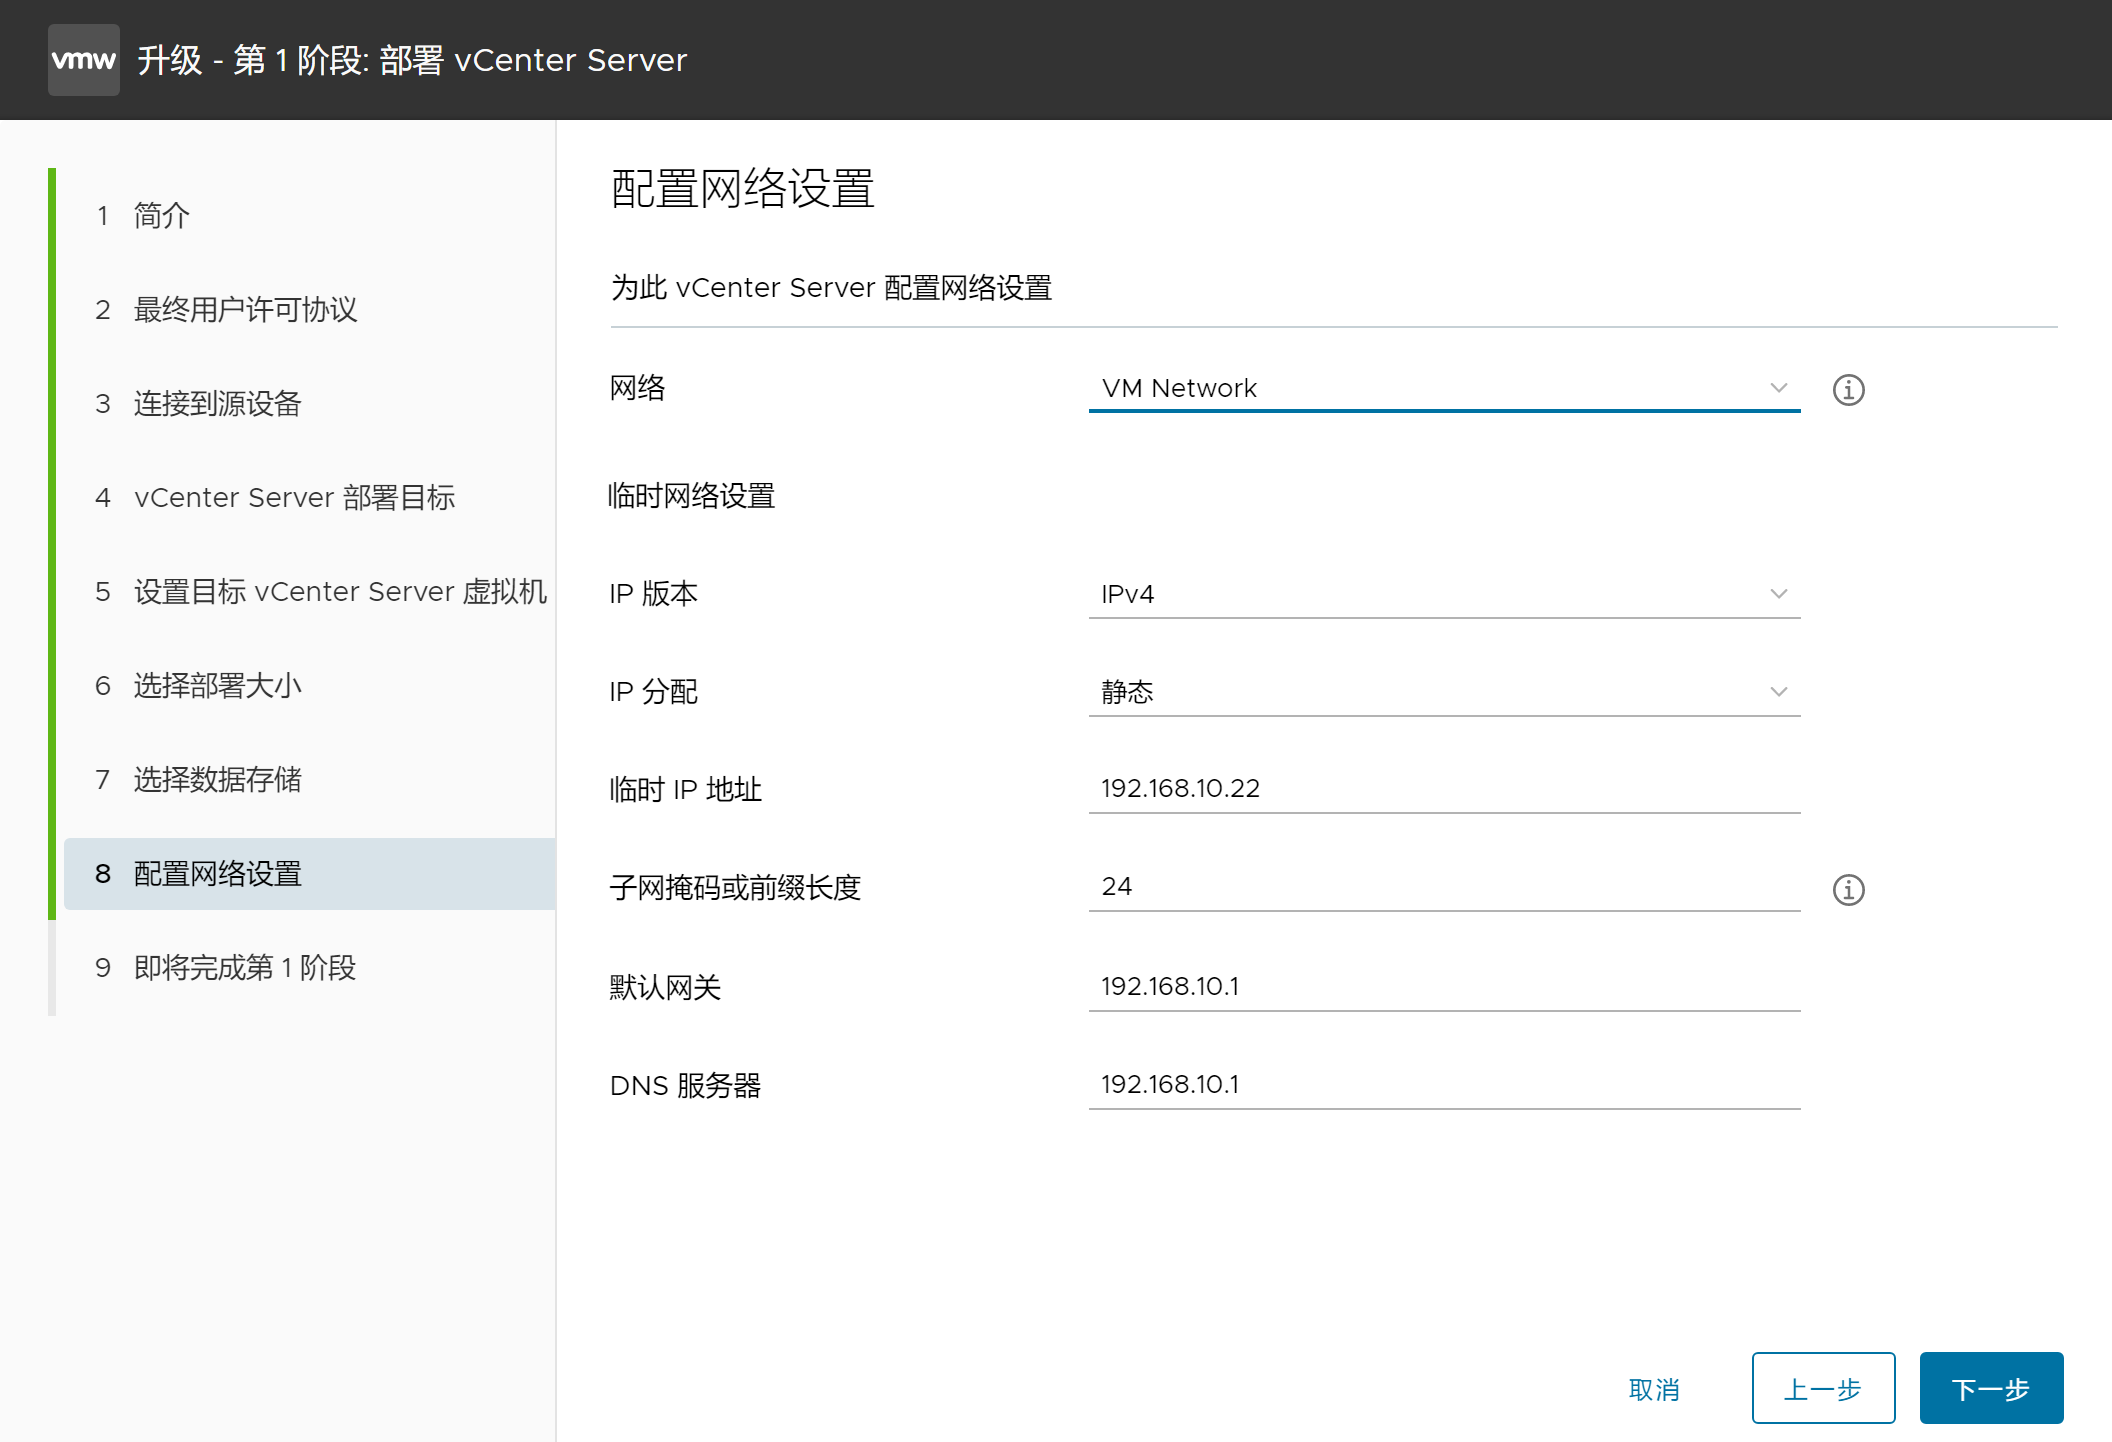Click the default gateway input field
Viewport: 2112px width, 1442px height.
coord(1444,986)
